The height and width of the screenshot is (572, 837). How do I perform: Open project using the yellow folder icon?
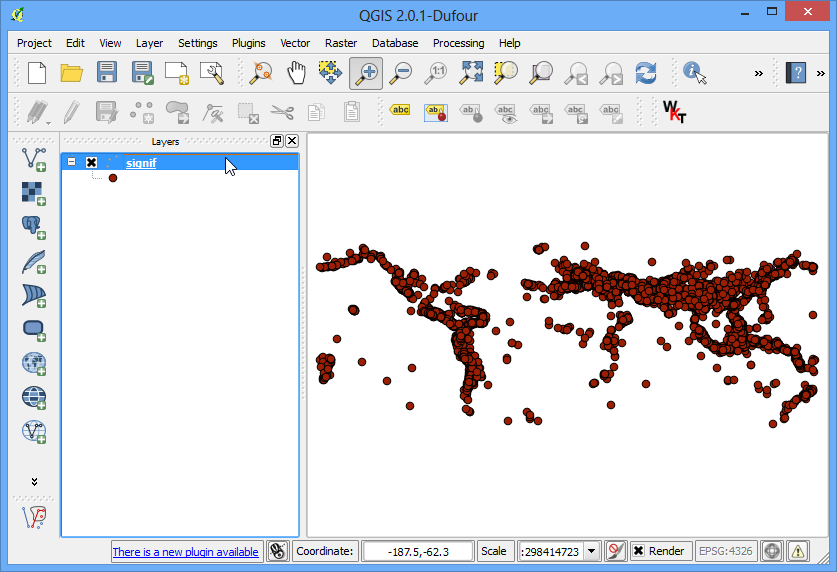pos(72,73)
